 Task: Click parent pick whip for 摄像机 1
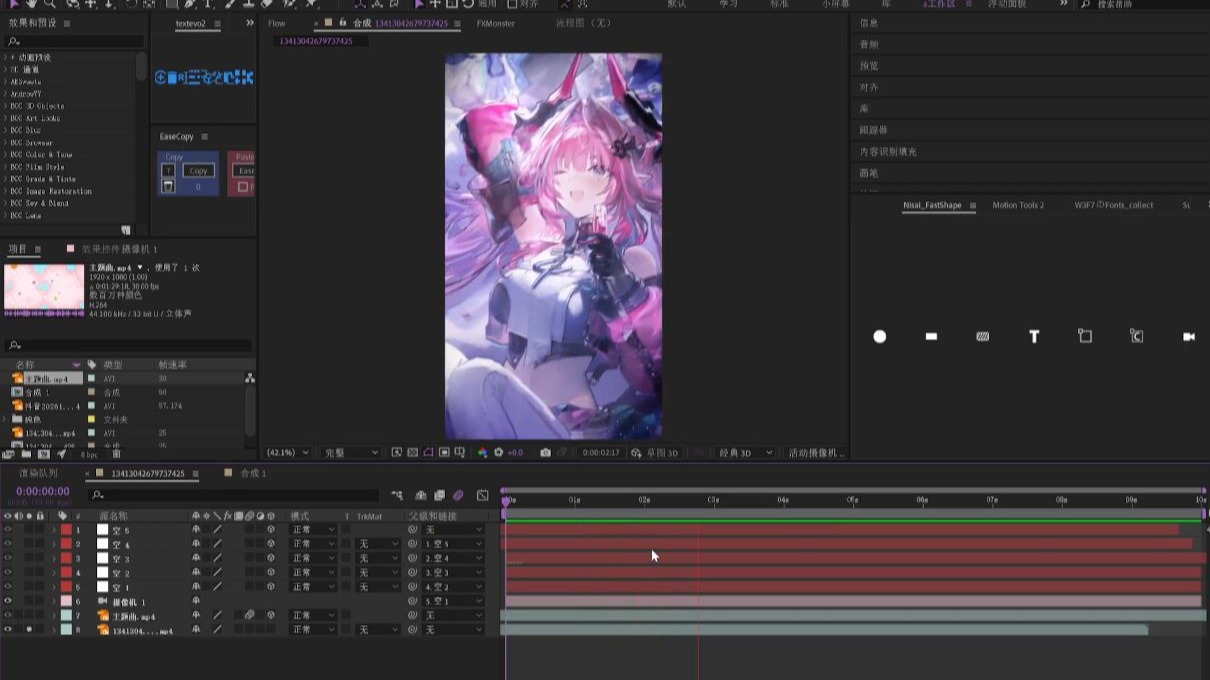tap(412, 601)
